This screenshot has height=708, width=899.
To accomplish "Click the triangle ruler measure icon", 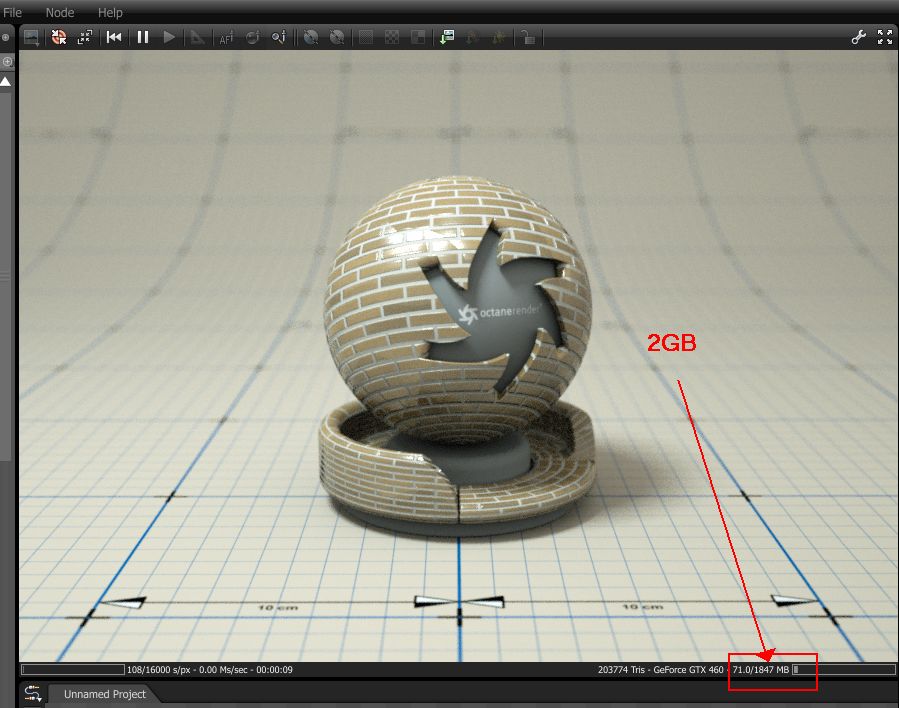I will click(x=197, y=38).
